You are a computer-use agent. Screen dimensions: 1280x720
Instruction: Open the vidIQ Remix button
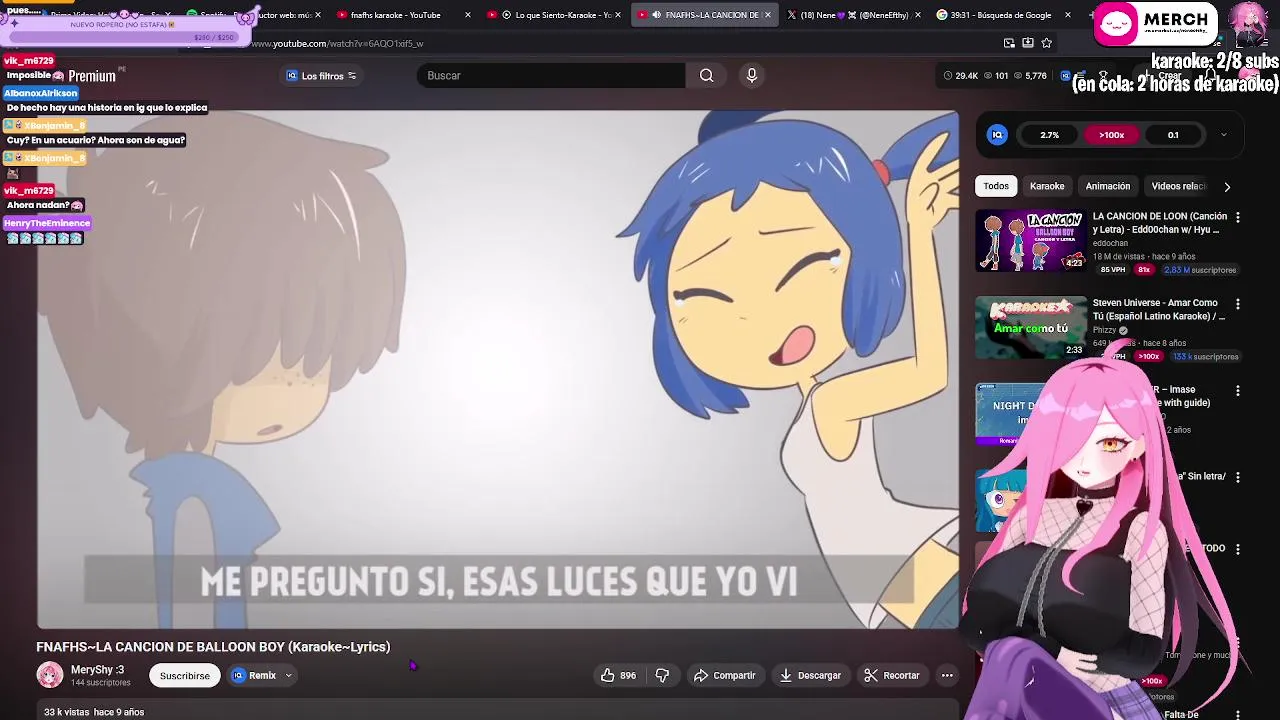coord(253,676)
